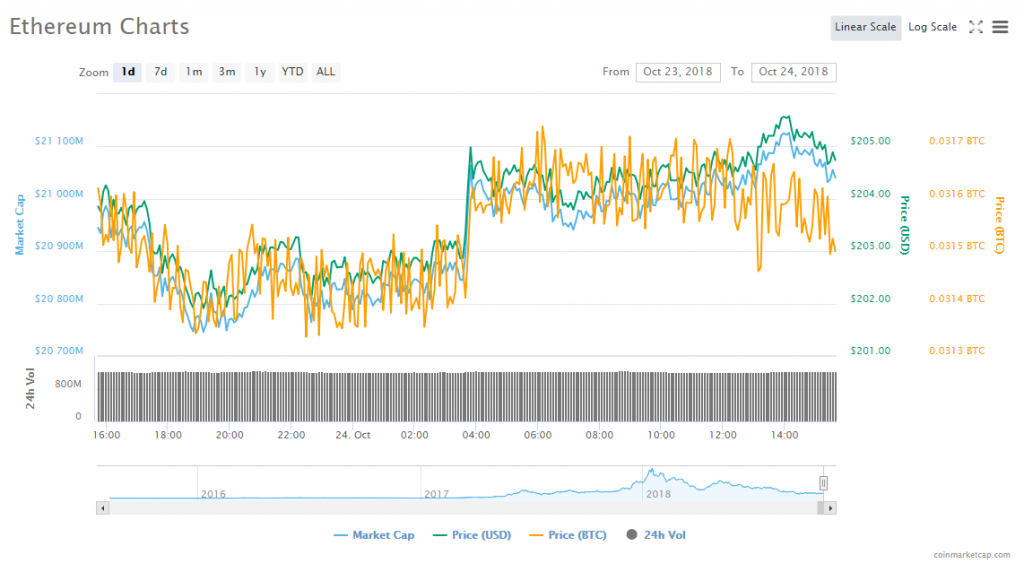Click the fullscreen expand icon
Image resolution: width=1024 pixels, height=572 pixels.
click(x=976, y=27)
